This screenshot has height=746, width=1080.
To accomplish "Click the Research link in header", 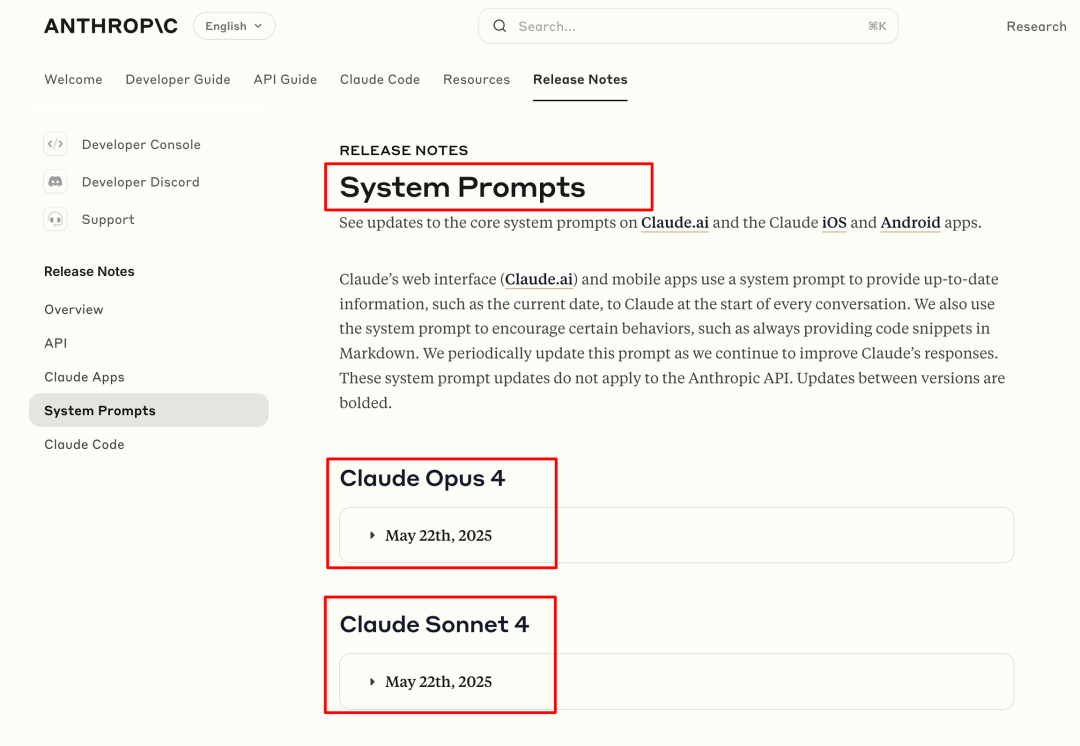I will [1036, 27].
